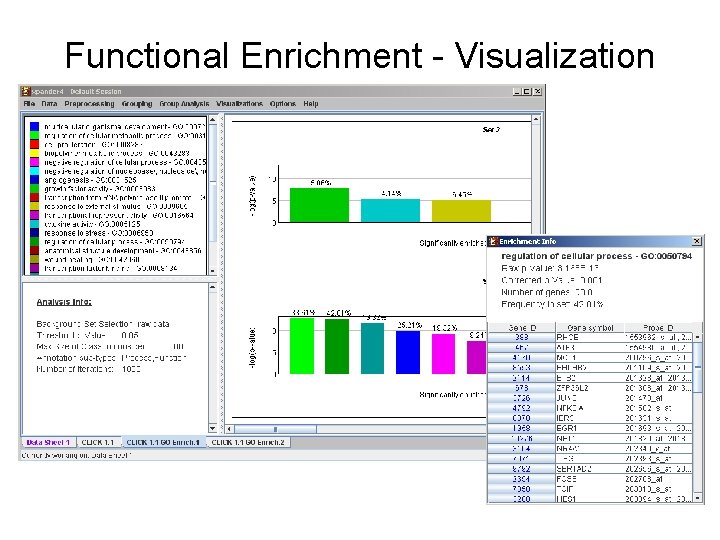Open the Visualizations menu
Viewport: 720px width, 540px height.
click(239, 104)
